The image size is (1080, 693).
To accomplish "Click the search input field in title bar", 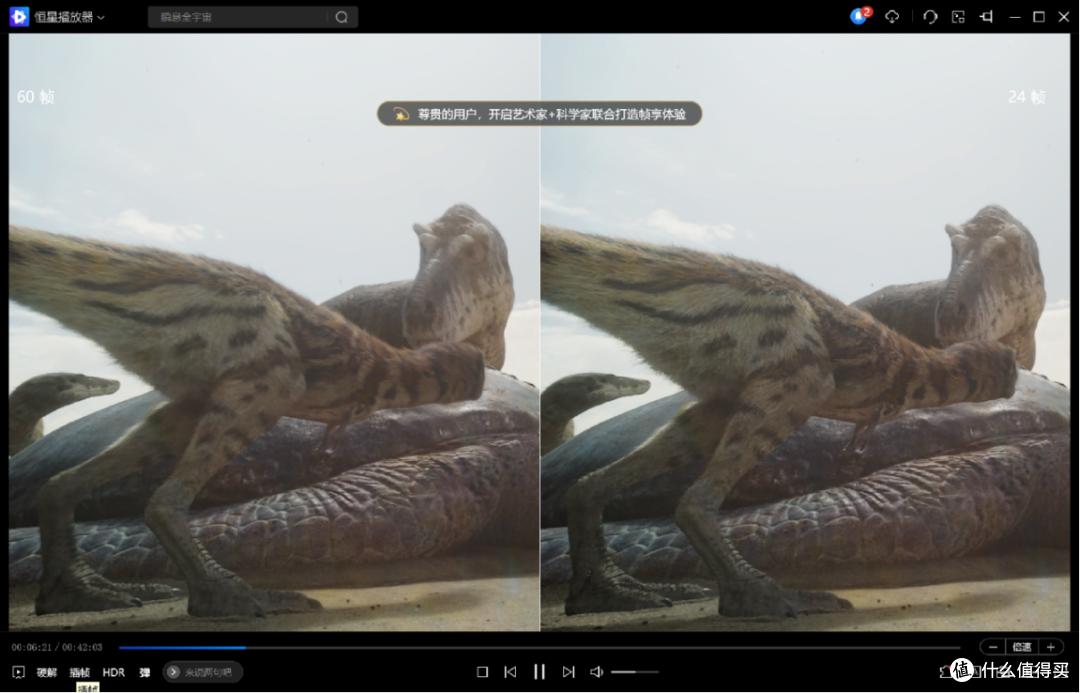I will 237,17.
